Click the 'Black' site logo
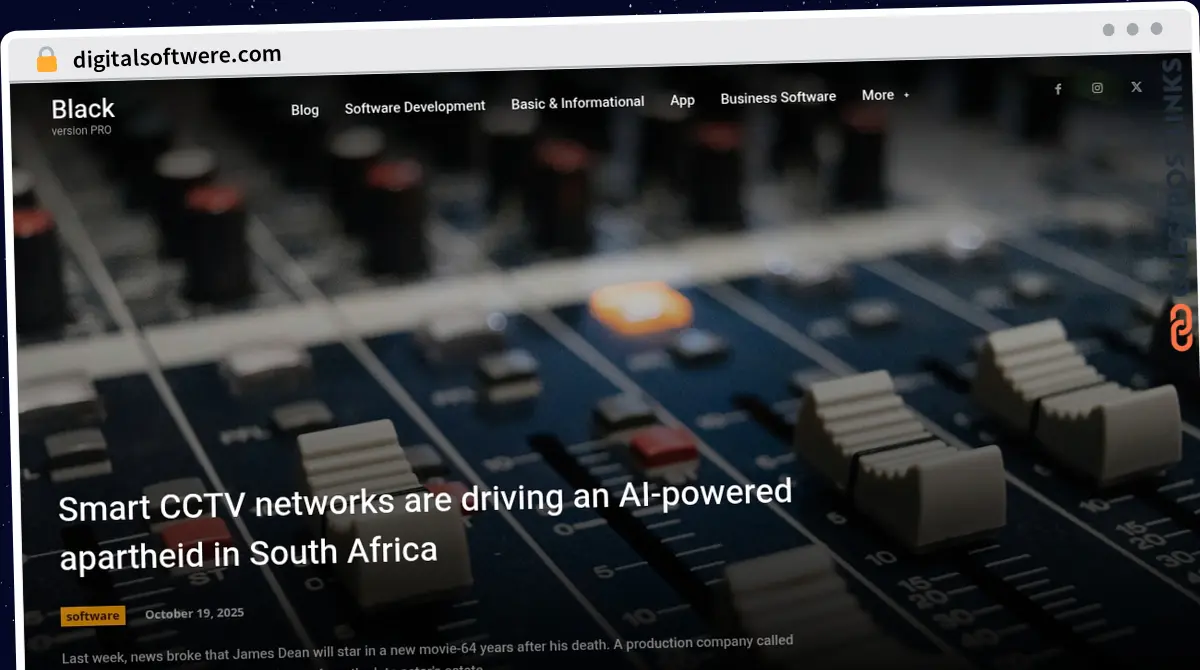Viewport: 1200px width, 670px height. coord(83,108)
